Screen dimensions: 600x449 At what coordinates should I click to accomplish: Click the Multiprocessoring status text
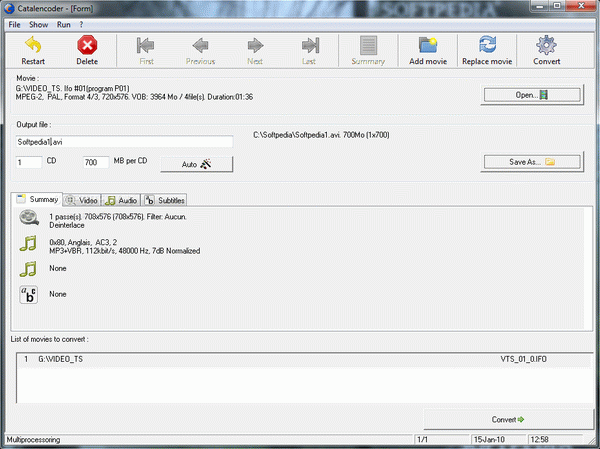pos(33,439)
